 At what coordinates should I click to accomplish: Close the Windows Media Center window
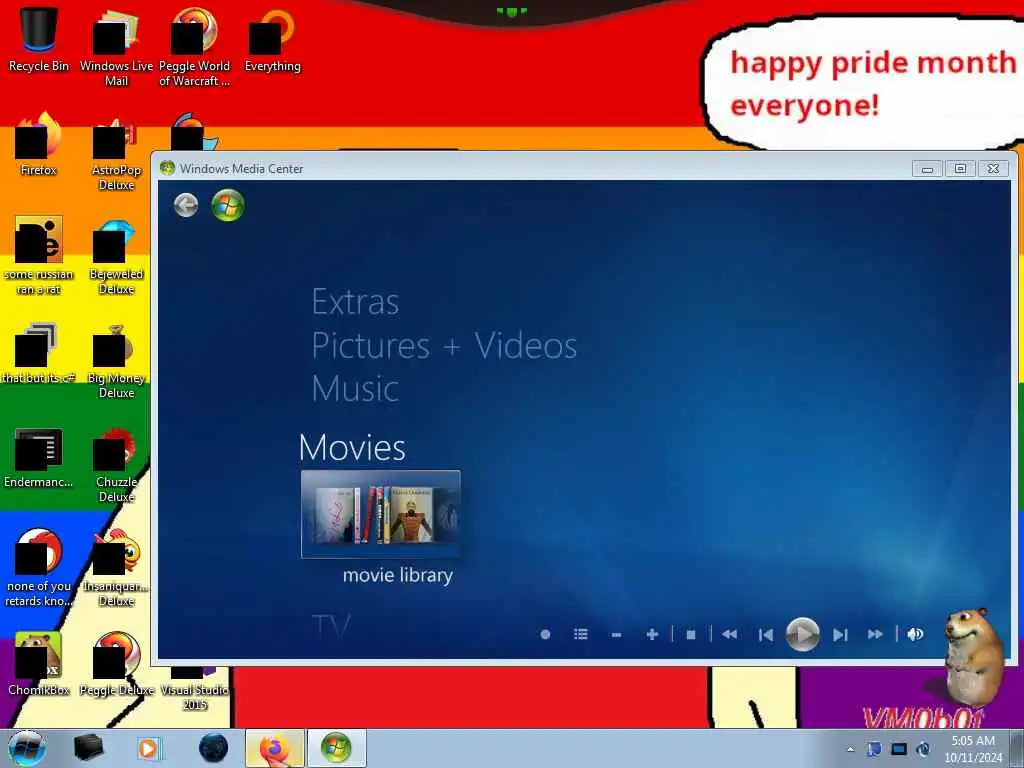(993, 169)
